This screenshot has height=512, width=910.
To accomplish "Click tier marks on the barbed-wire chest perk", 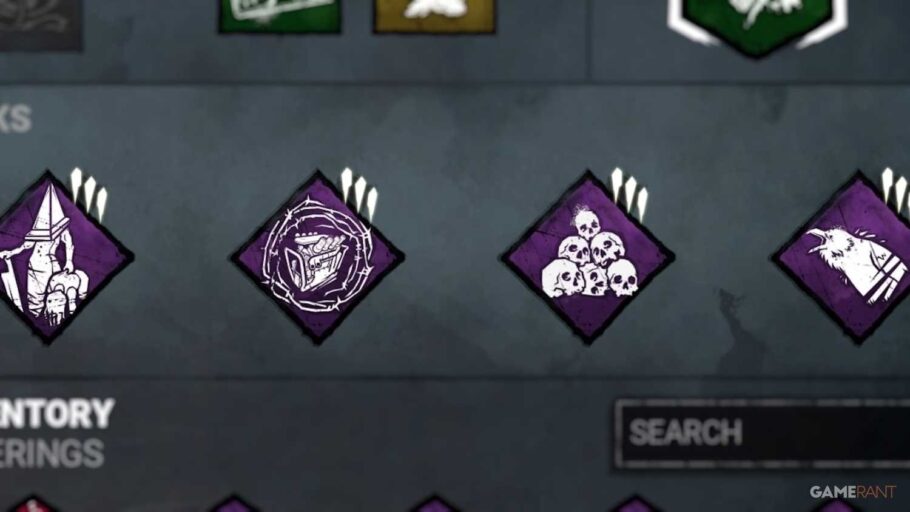I will coord(359,194).
